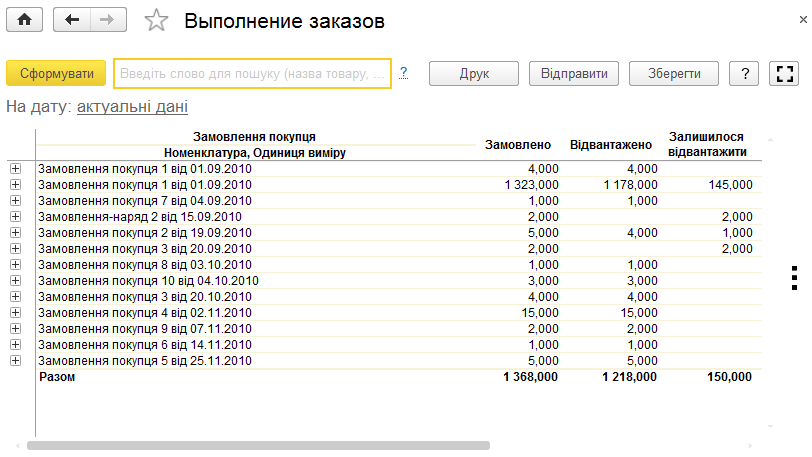Image resolution: width=812 pixels, height=457 pixels.
Task: Open the актуальні дані date link
Action: (132, 107)
